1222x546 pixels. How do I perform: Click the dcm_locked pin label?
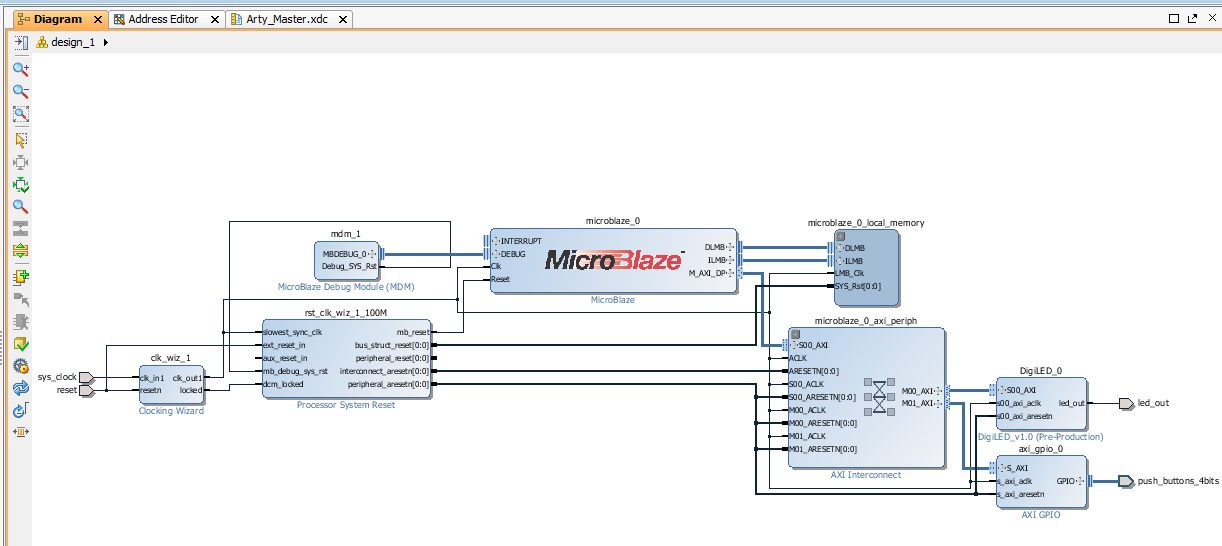(x=283, y=384)
